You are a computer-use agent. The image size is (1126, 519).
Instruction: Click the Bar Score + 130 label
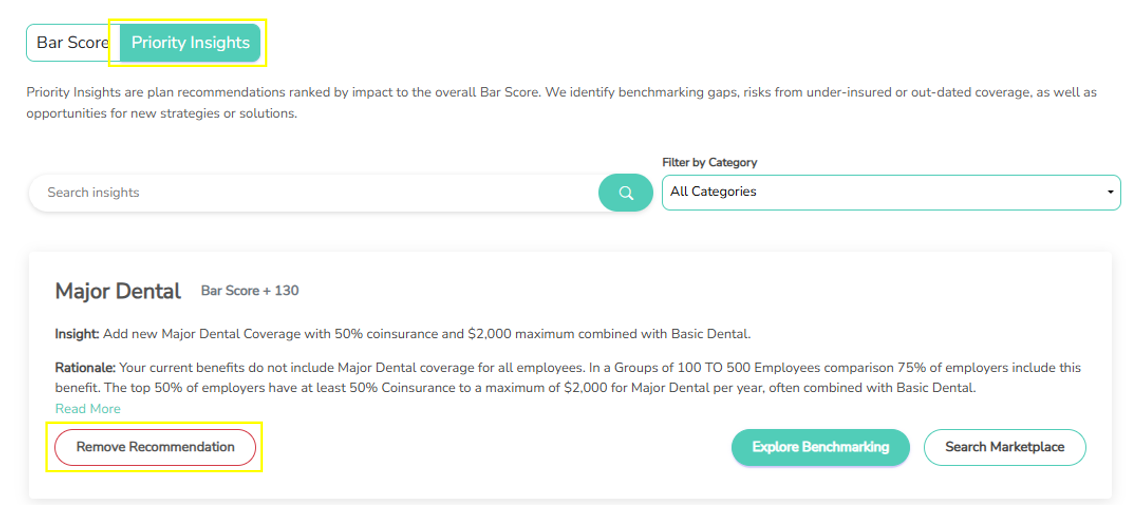point(250,291)
